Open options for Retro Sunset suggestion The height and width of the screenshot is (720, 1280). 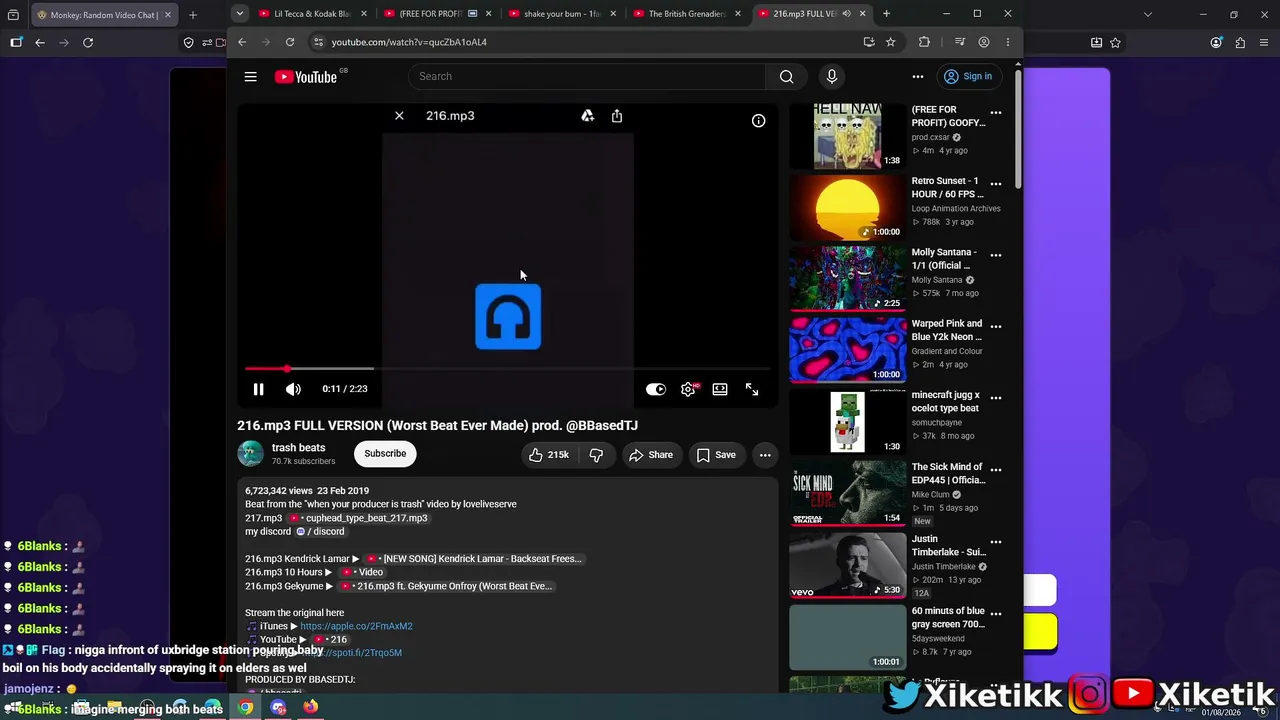pyautogui.click(x=995, y=184)
